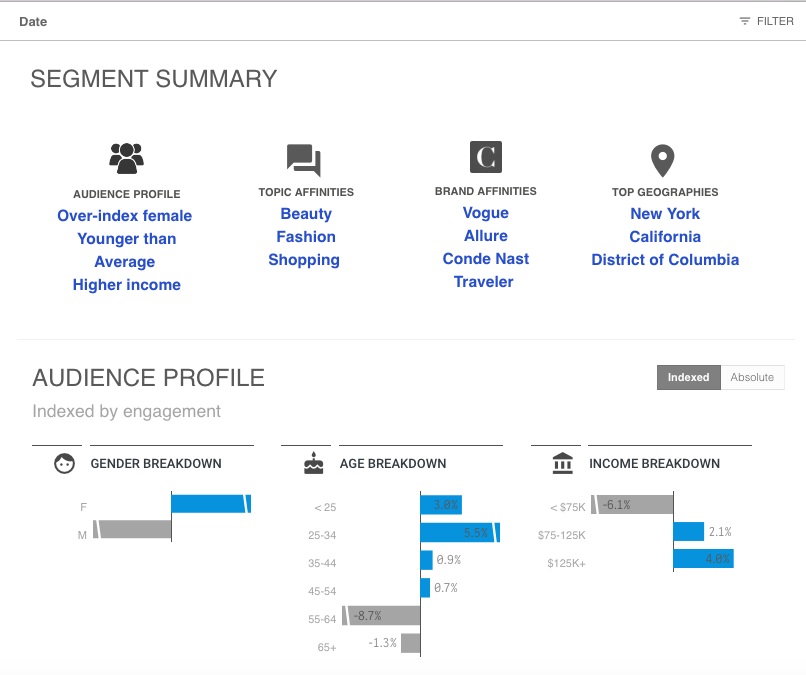Viewport: 806px width, 675px height.
Task: Click the Gender Breakdown face icon
Action: coord(65,464)
